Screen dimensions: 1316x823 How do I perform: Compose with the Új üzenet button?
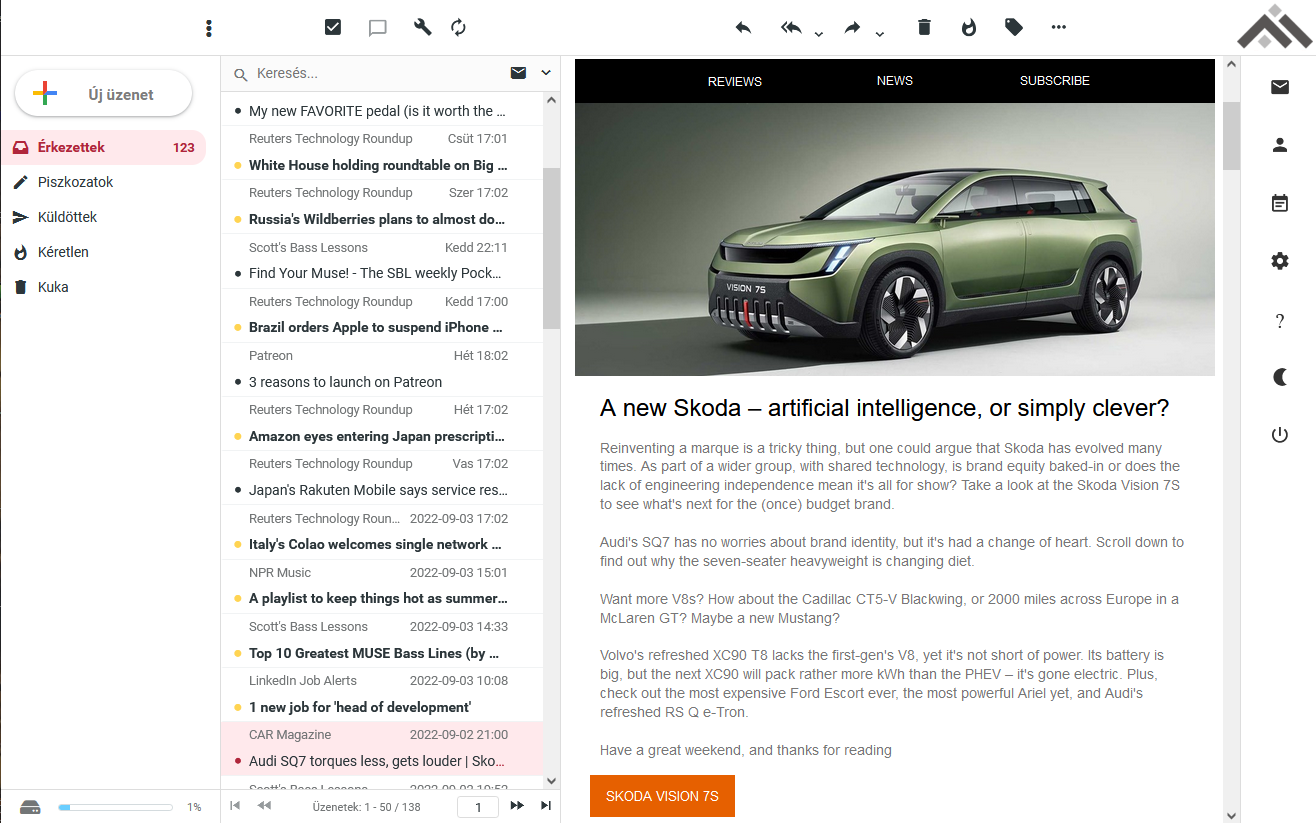click(x=103, y=94)
